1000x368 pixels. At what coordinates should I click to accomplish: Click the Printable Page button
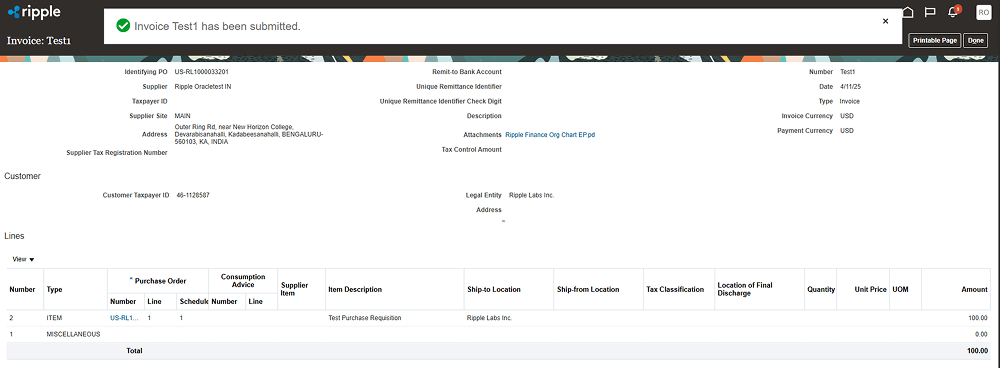click(934, 40)
